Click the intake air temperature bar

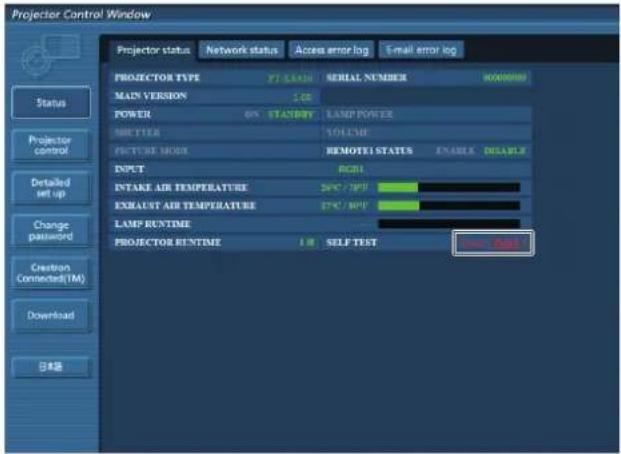click(x=449, y=187)
